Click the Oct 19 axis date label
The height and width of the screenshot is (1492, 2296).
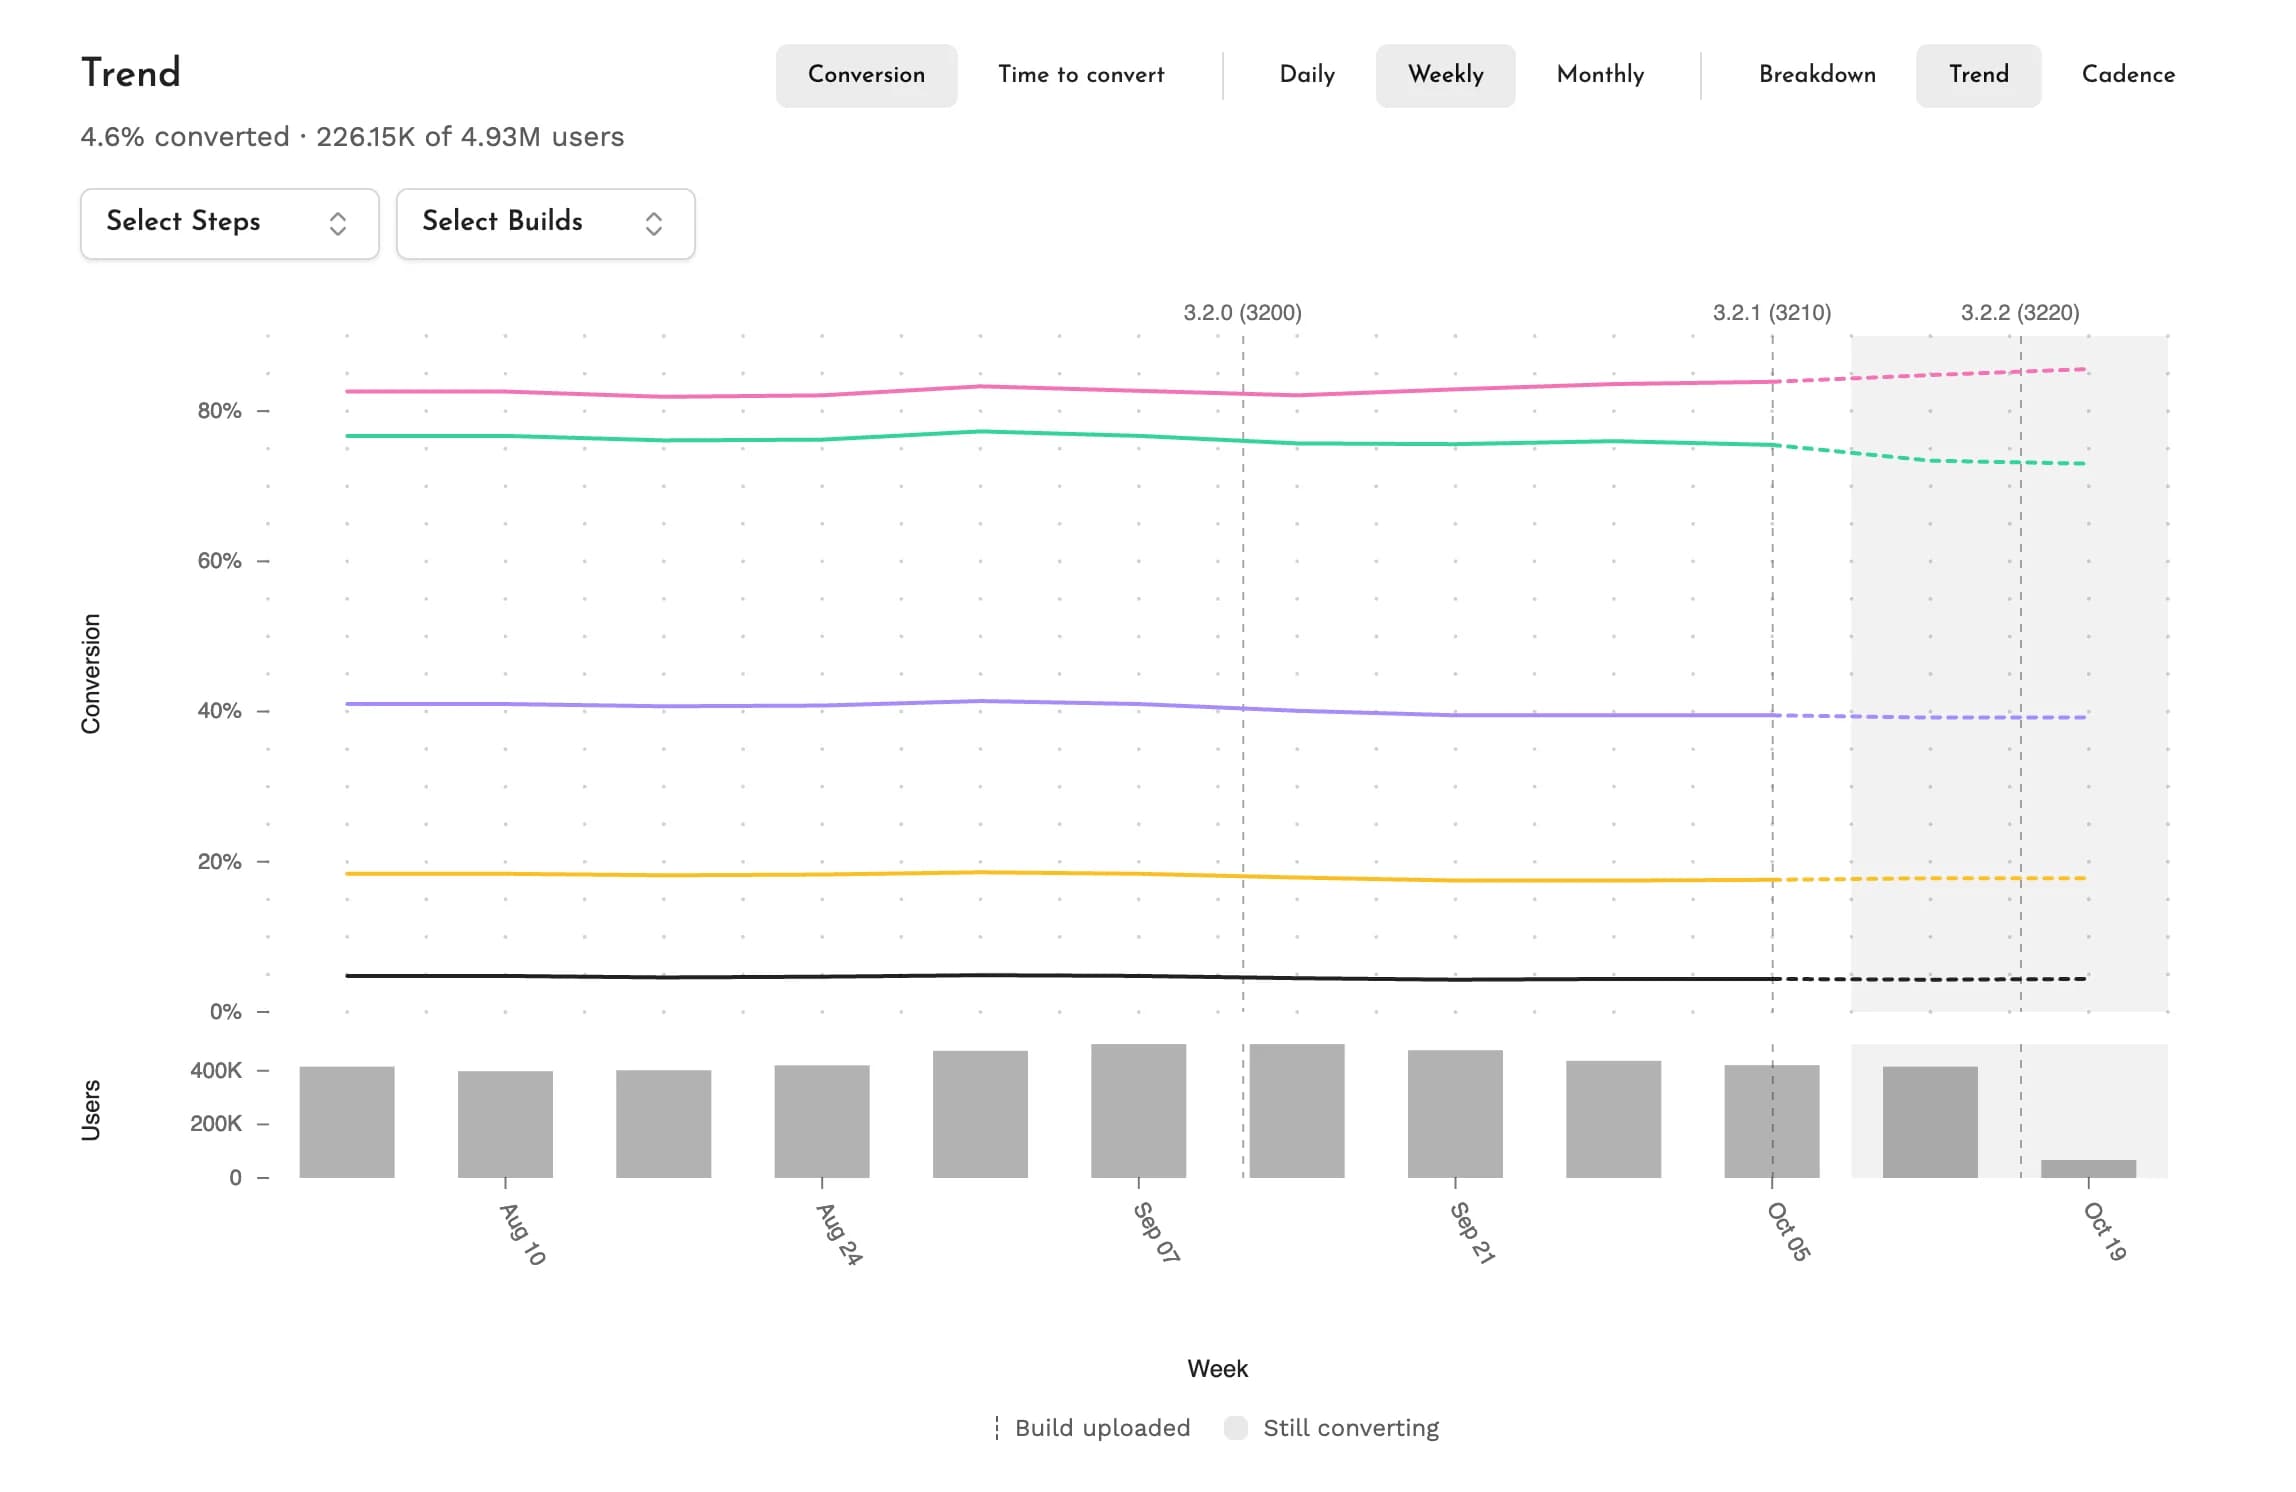[2105, 1231]
